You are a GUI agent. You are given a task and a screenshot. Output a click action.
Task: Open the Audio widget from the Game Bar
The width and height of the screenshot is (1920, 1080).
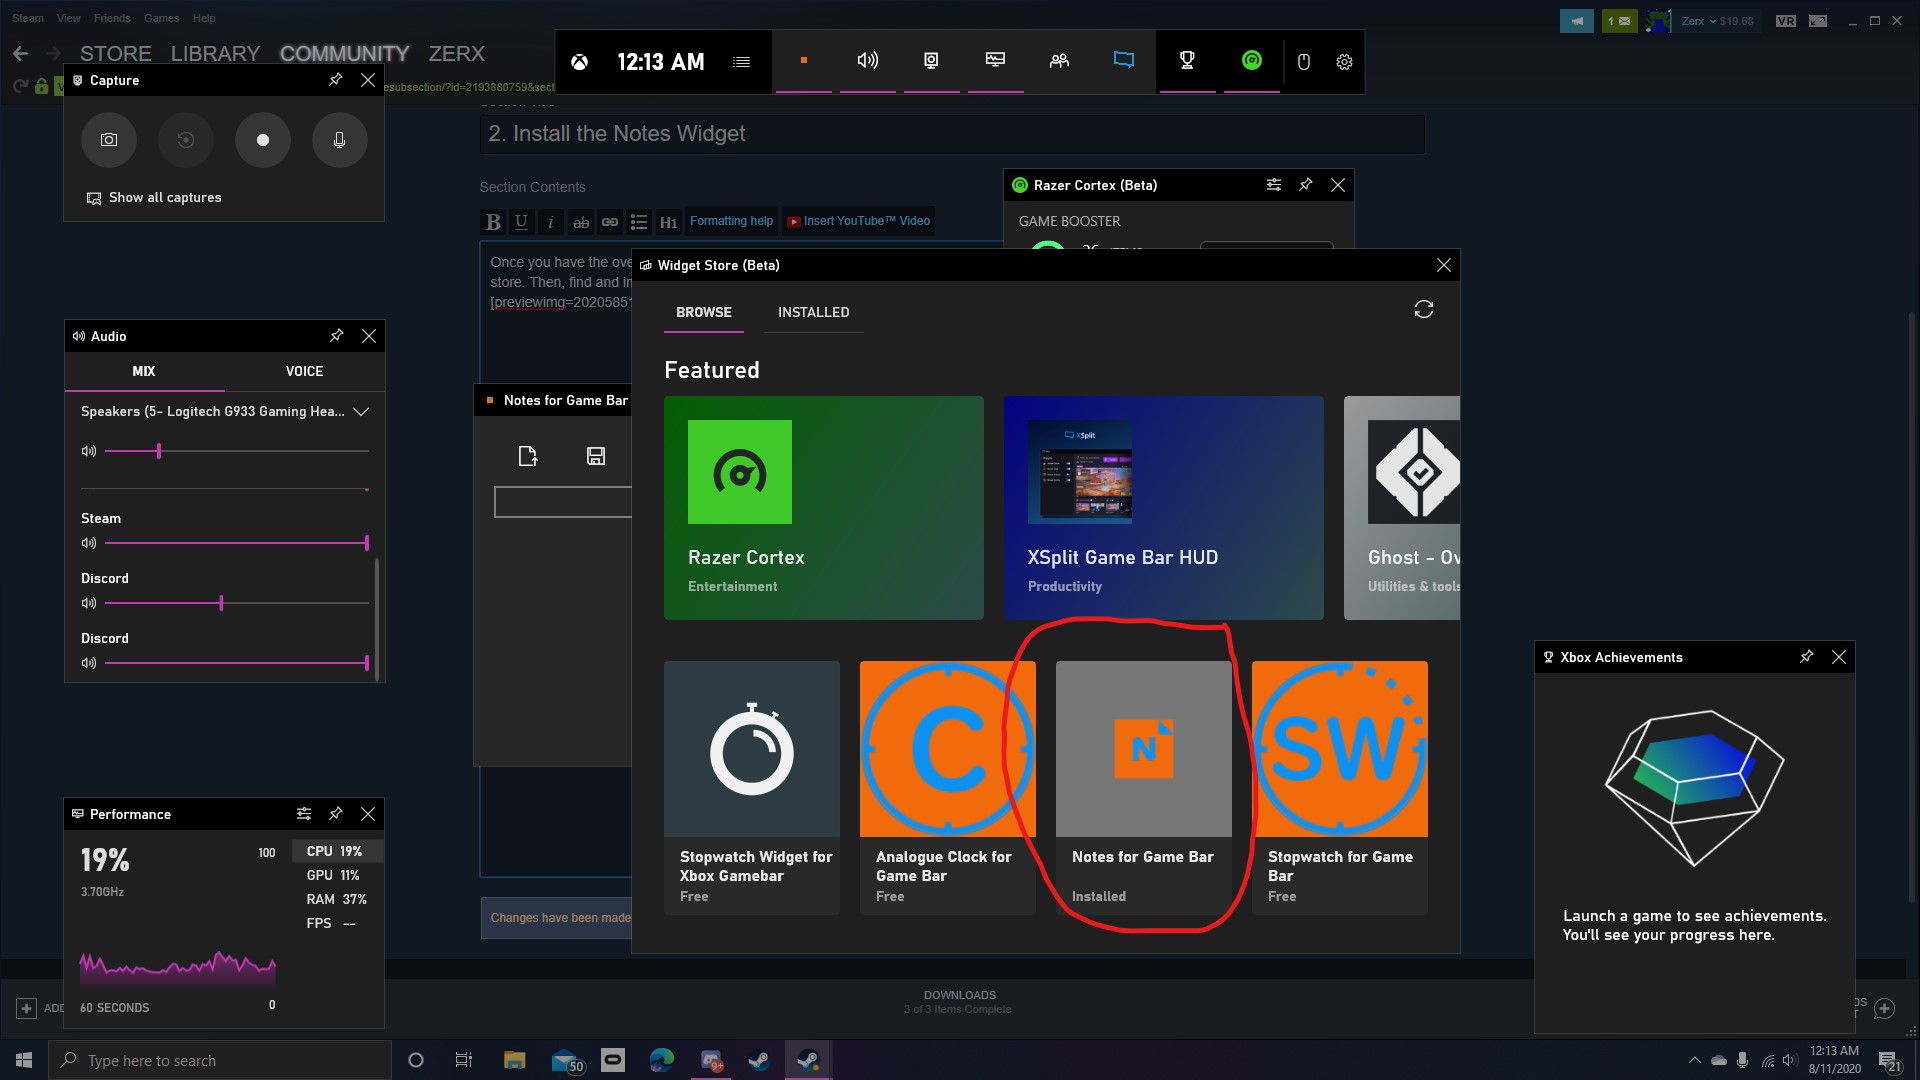tap(867, 61)
